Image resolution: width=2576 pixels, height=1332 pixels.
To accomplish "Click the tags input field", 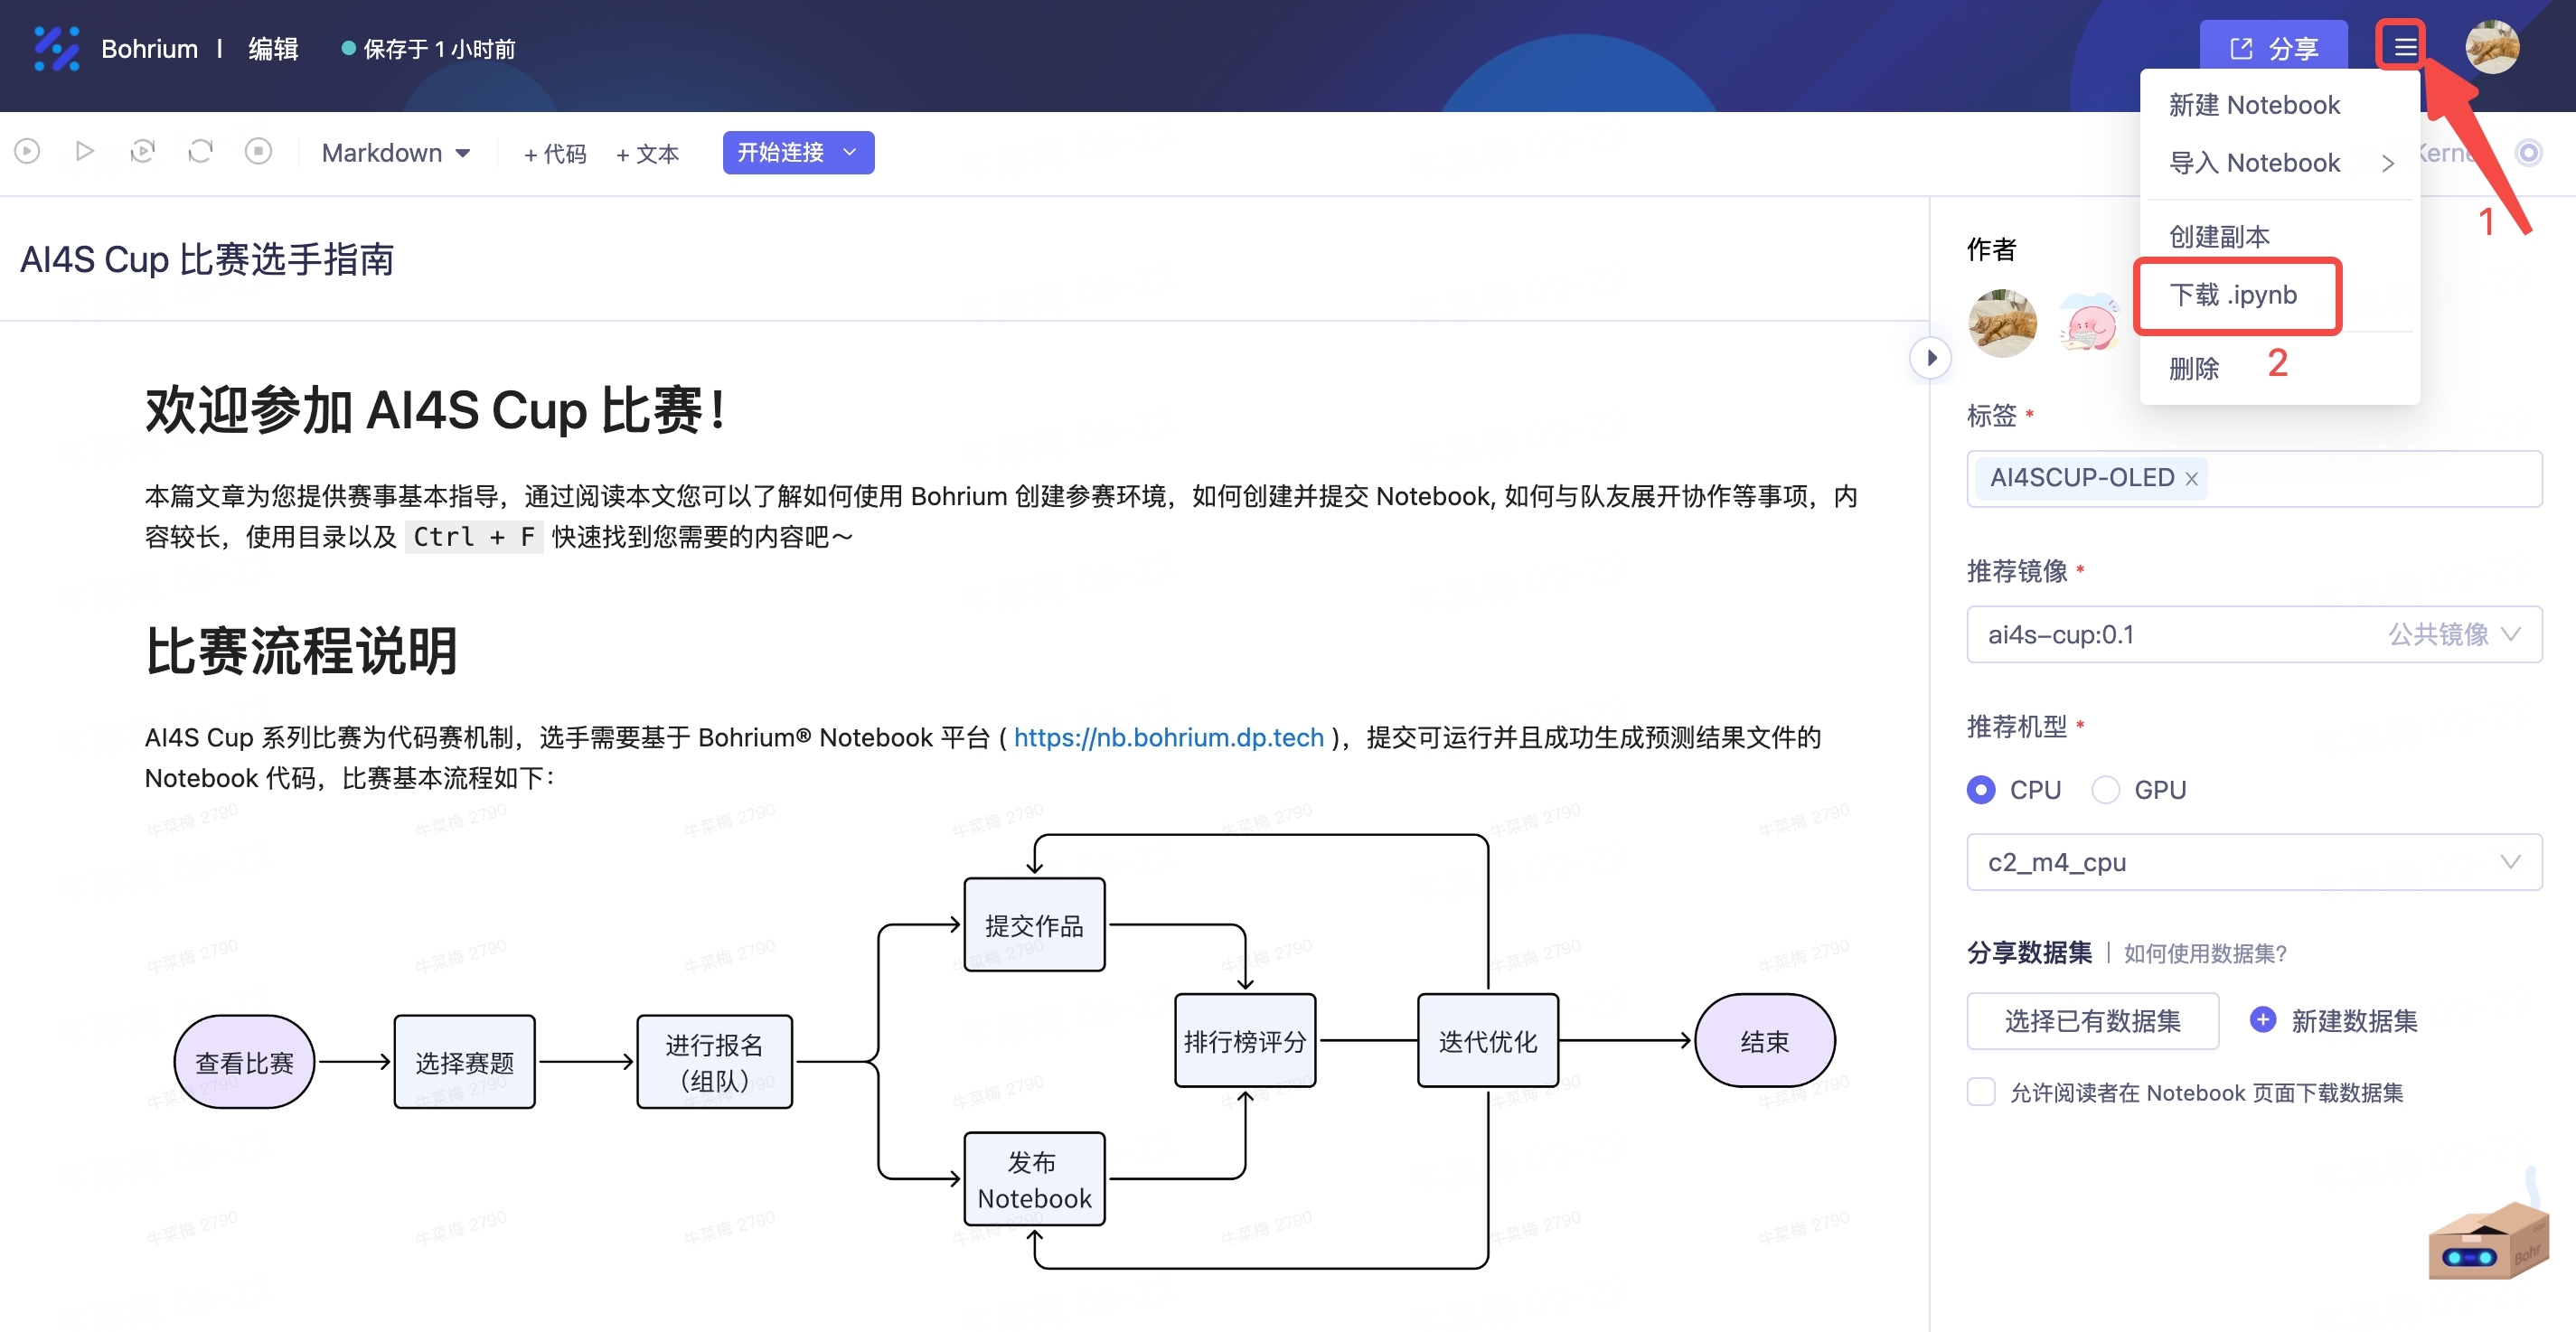I will tap(2254, 479).
